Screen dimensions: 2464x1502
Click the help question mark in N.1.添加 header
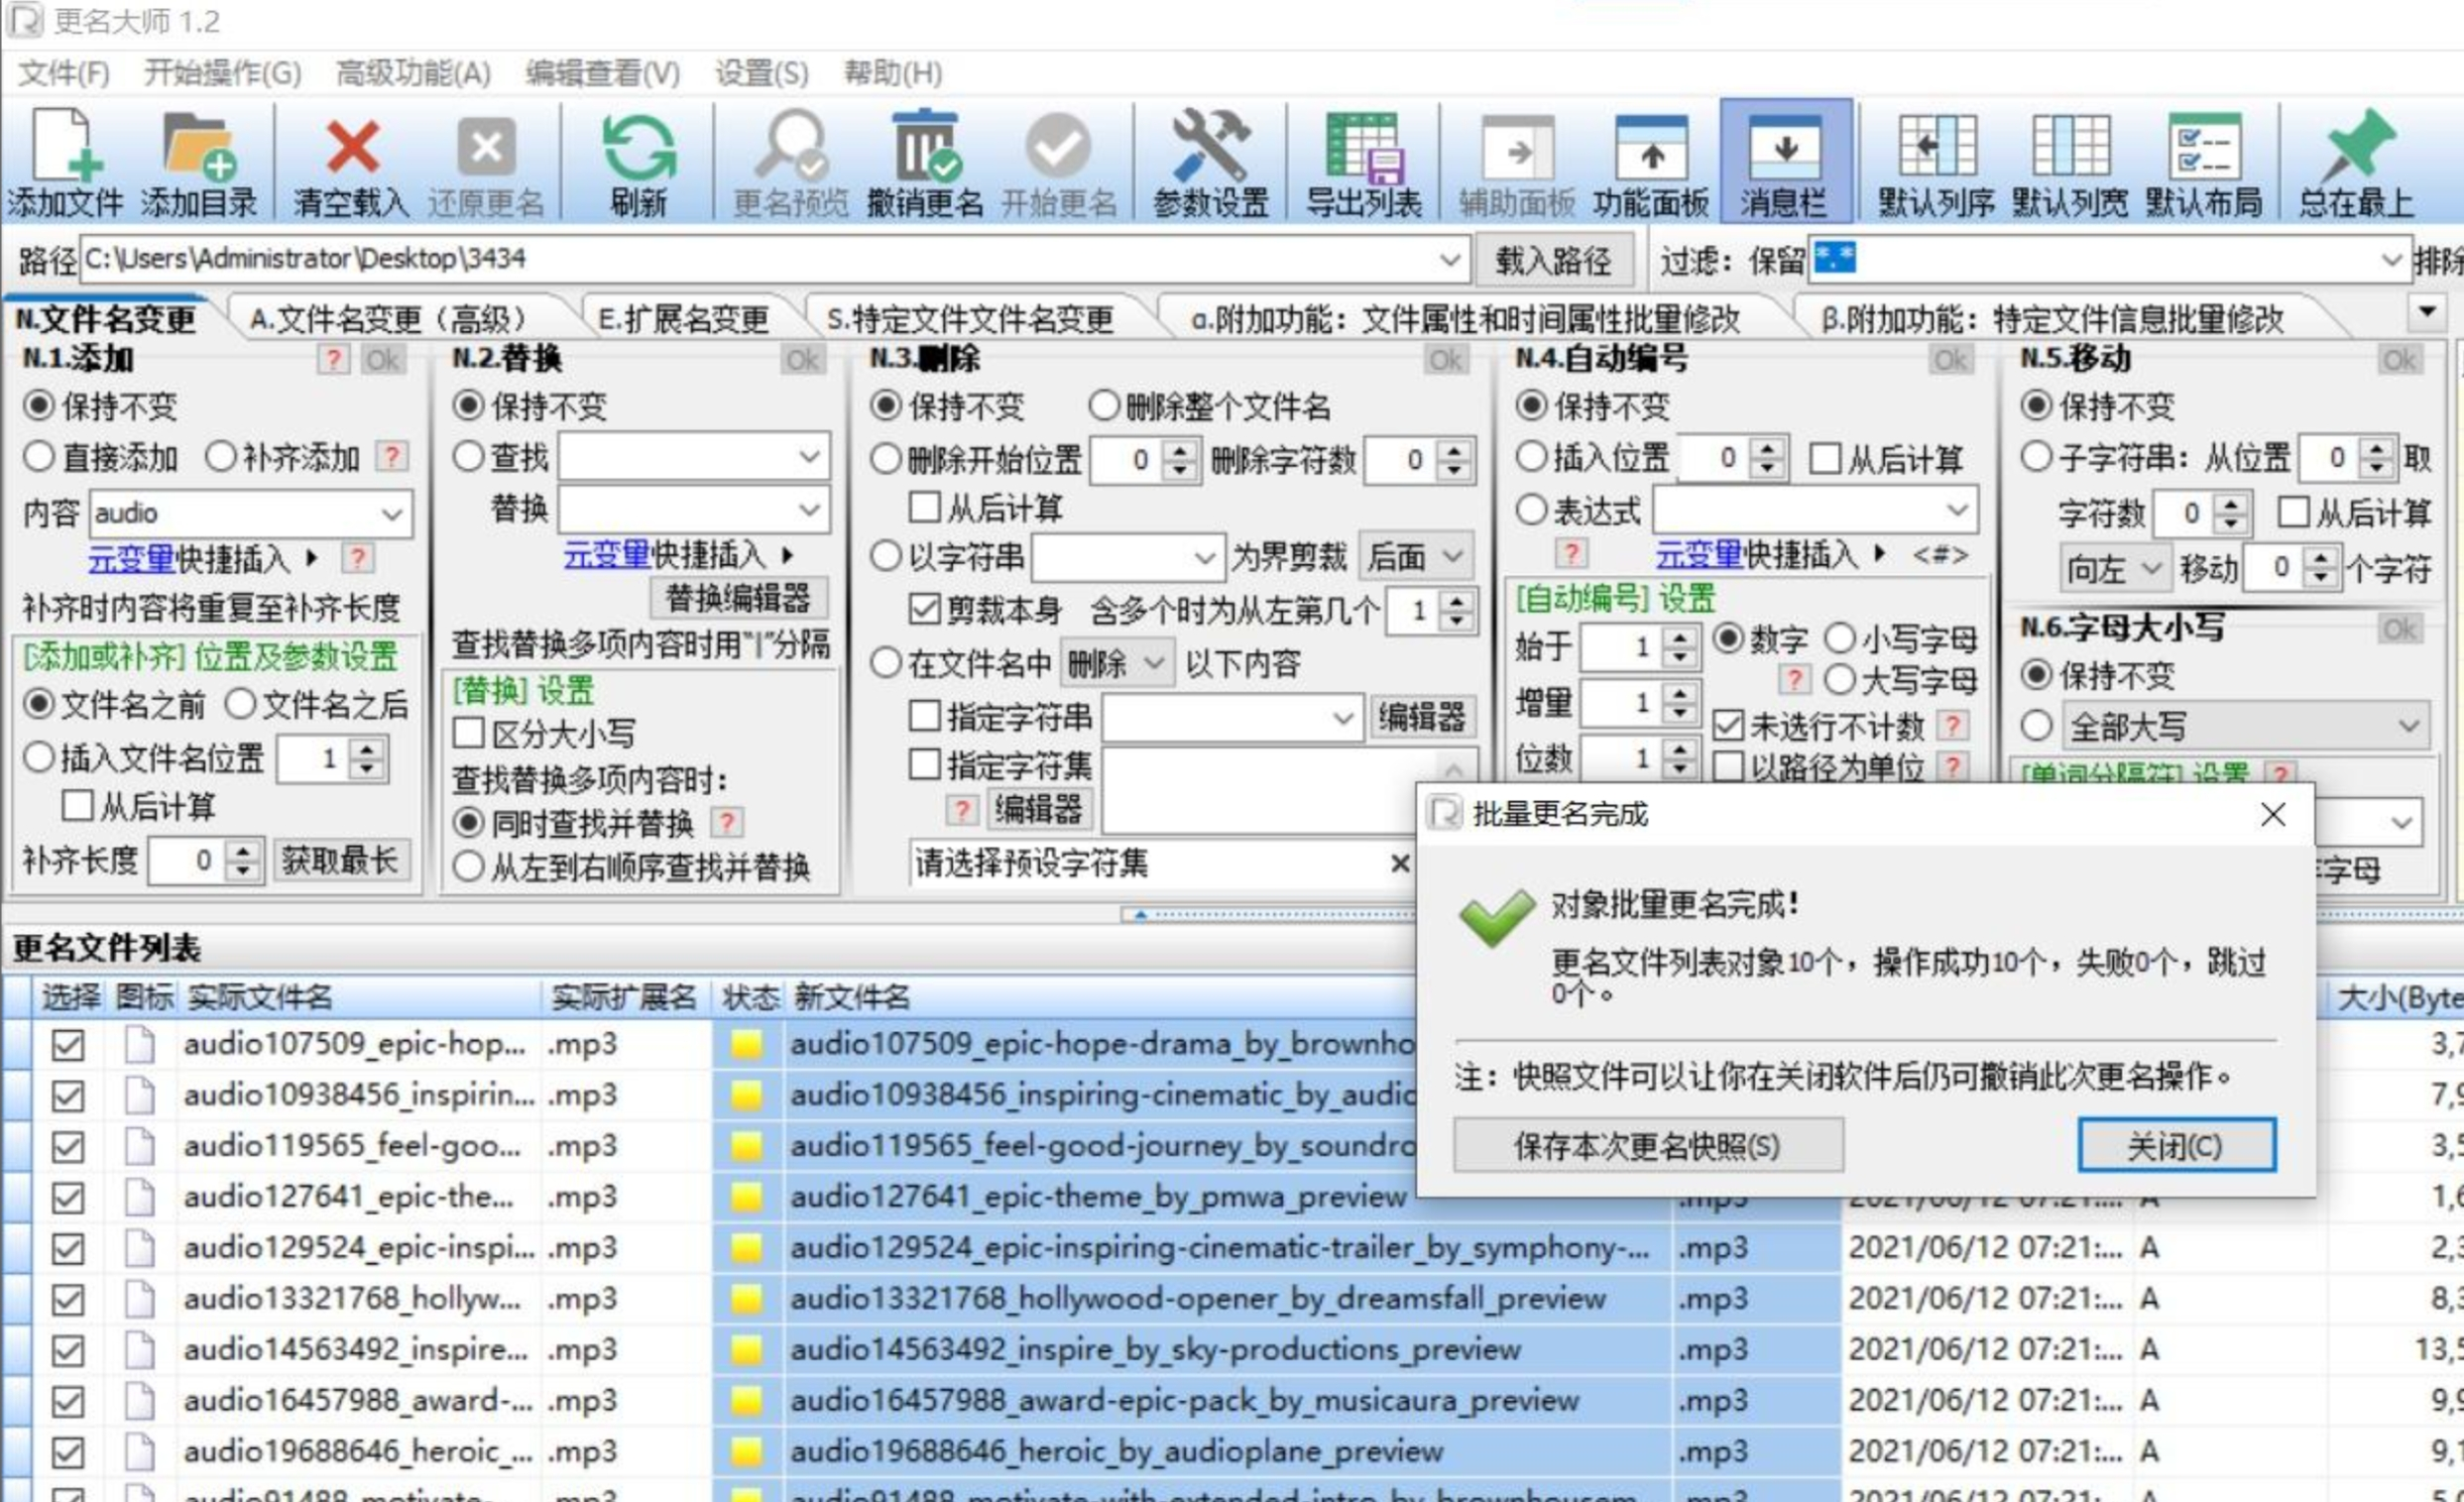pos(333,359)
